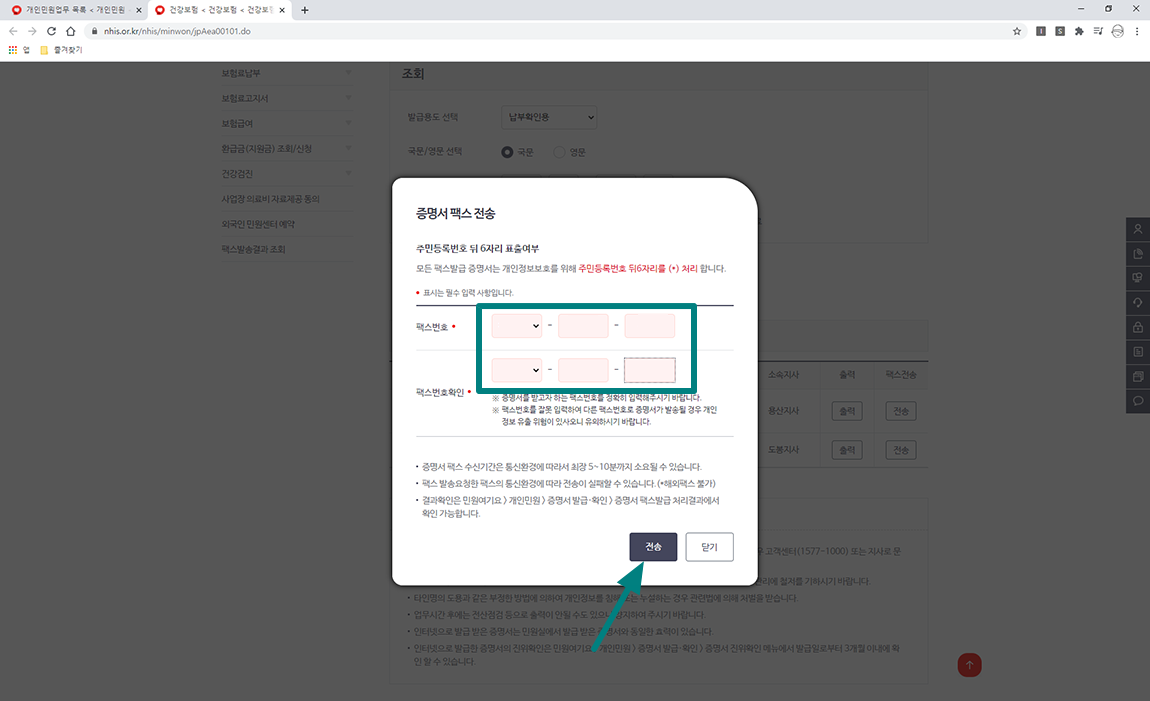1150x701 pixels.
Task: Reload the current nhis.or.kr page
Action: pos(51,31)
